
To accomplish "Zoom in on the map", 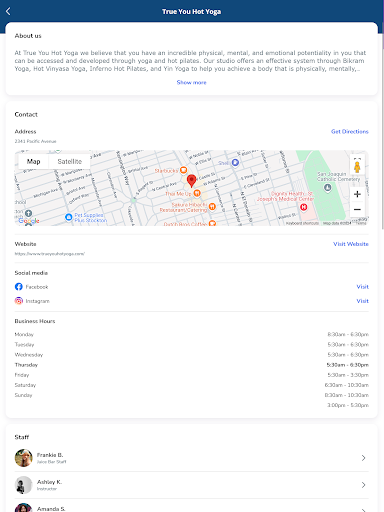I will pyautogui.click(x=357, y=194).
